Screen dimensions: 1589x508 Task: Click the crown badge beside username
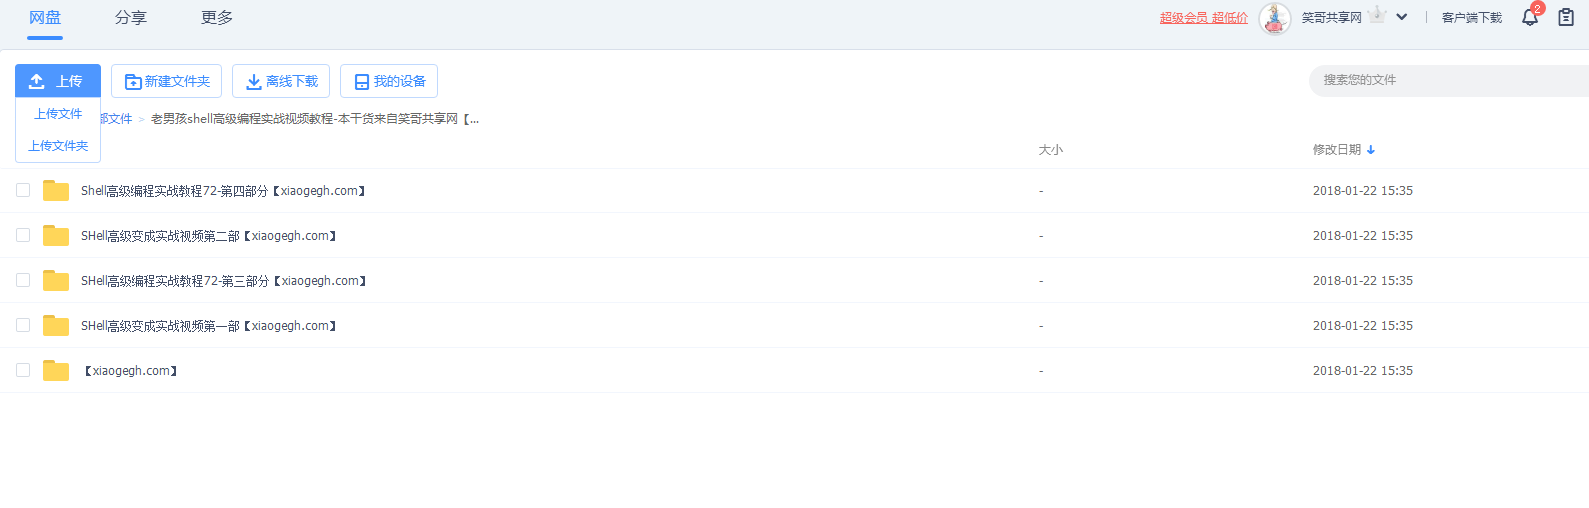coord(1378,14)
